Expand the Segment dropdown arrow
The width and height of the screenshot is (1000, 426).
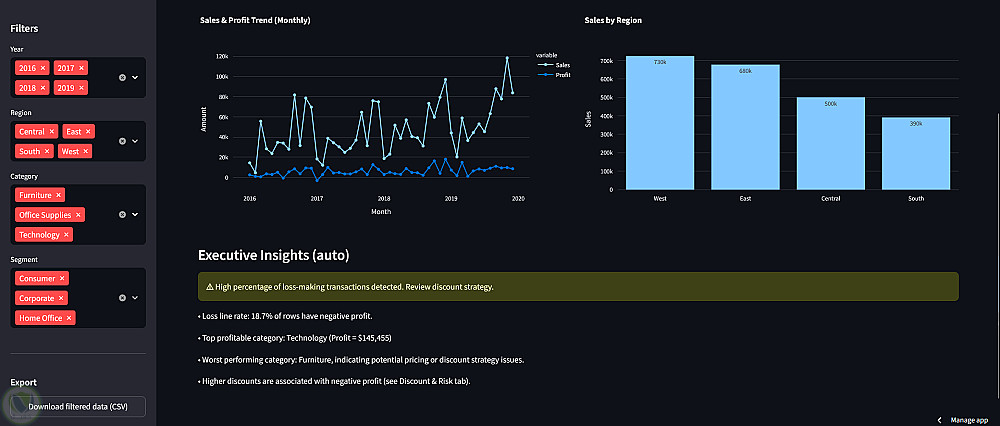135,298
